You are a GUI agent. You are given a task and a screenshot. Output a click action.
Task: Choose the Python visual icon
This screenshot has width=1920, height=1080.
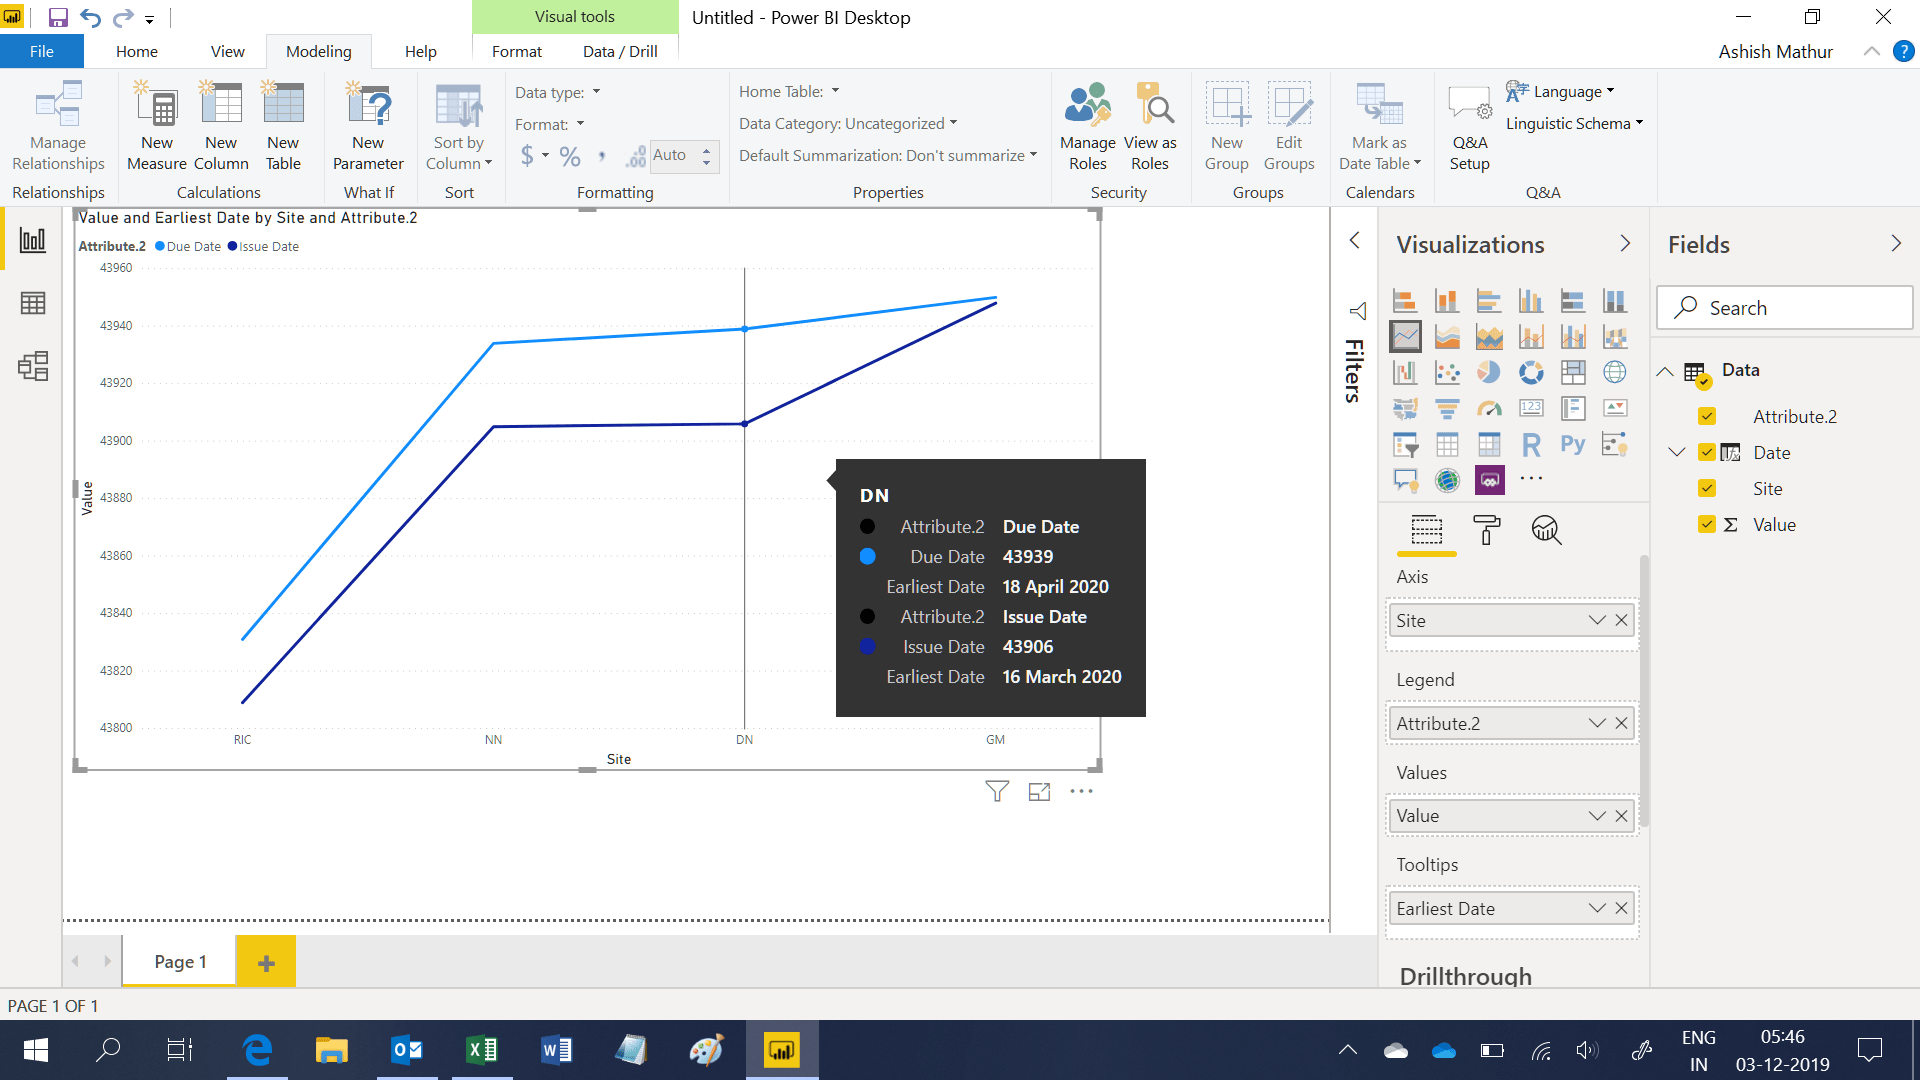click(x=1572, y=444)
